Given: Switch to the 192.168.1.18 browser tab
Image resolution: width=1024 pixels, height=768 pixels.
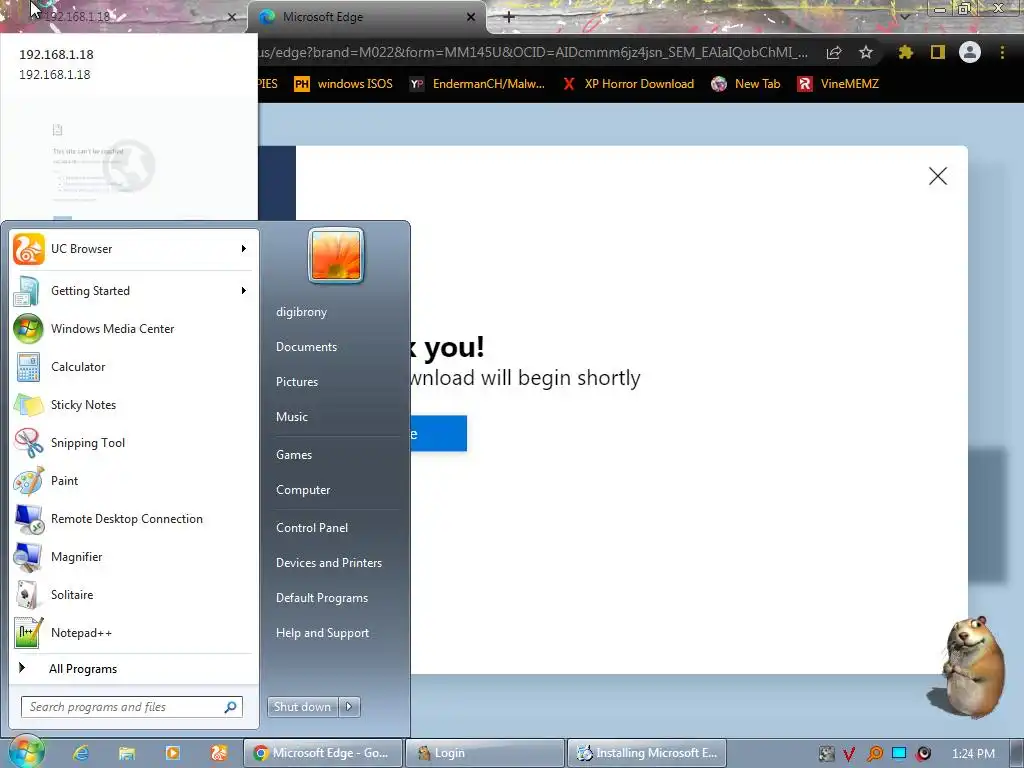Looking at the screenshot, I should (124, 17).
